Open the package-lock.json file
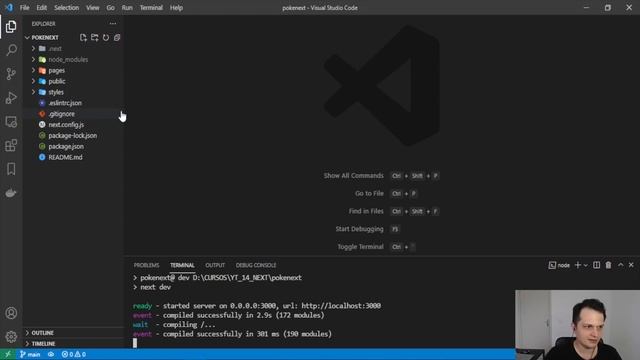640x360 pixels. pos(73,136)
